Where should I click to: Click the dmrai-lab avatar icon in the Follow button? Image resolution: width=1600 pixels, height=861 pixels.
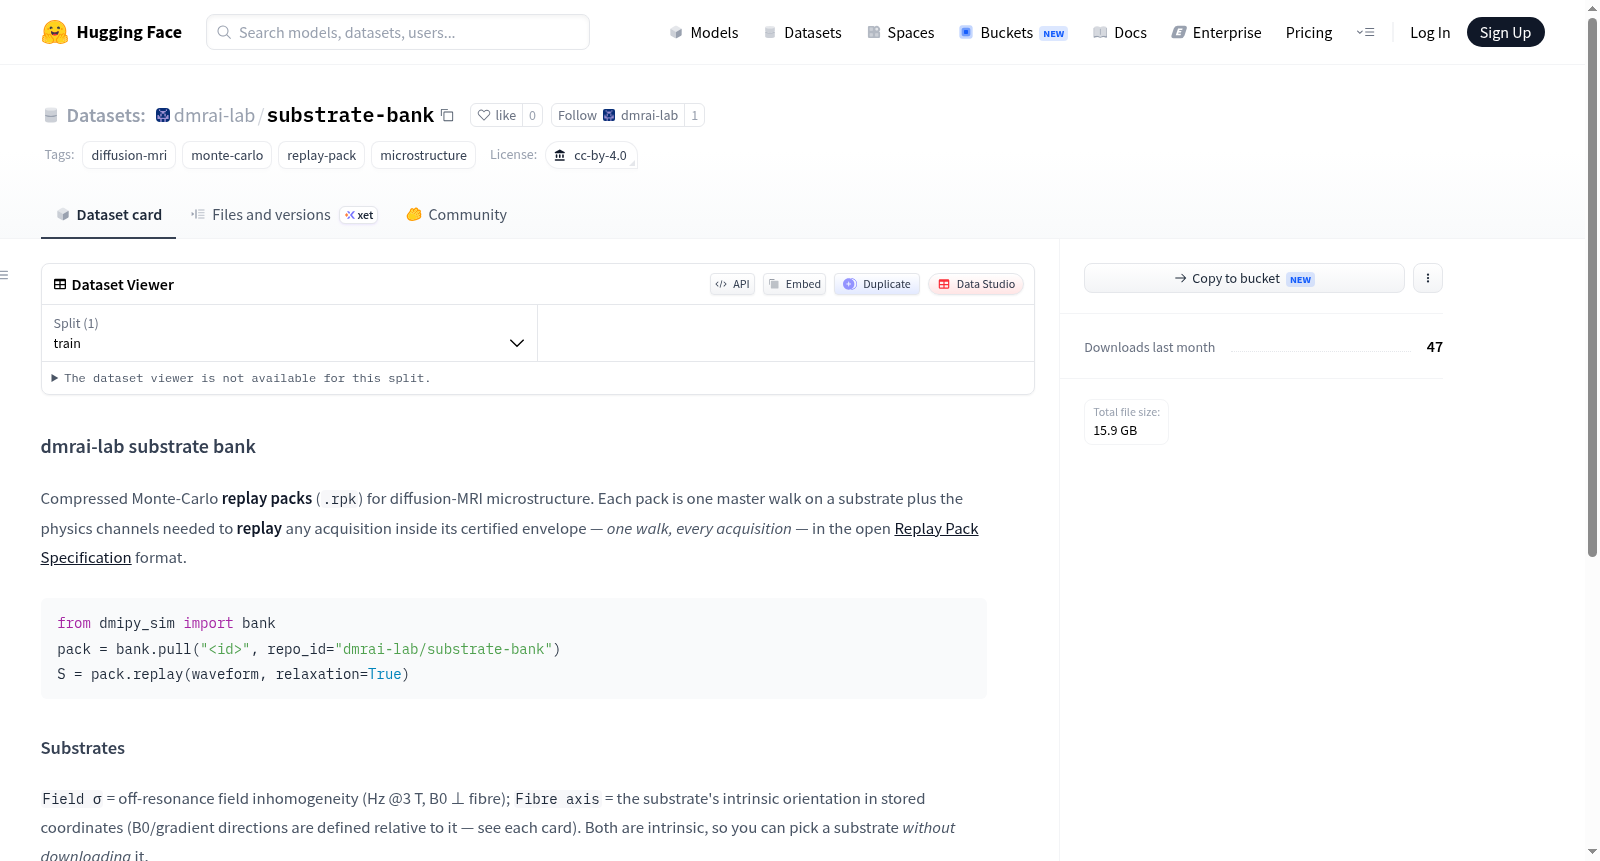point(609,115)
